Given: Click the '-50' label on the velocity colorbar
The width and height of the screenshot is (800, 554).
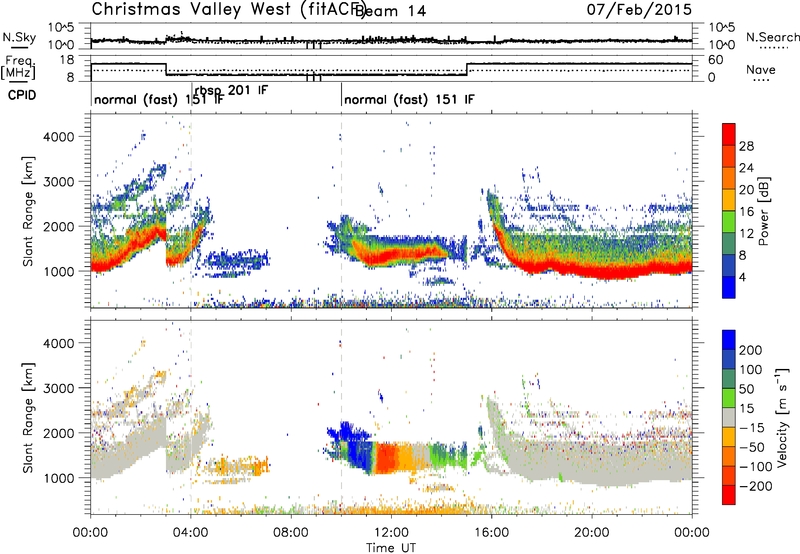Looking at the screenshot, I should 752,447.
